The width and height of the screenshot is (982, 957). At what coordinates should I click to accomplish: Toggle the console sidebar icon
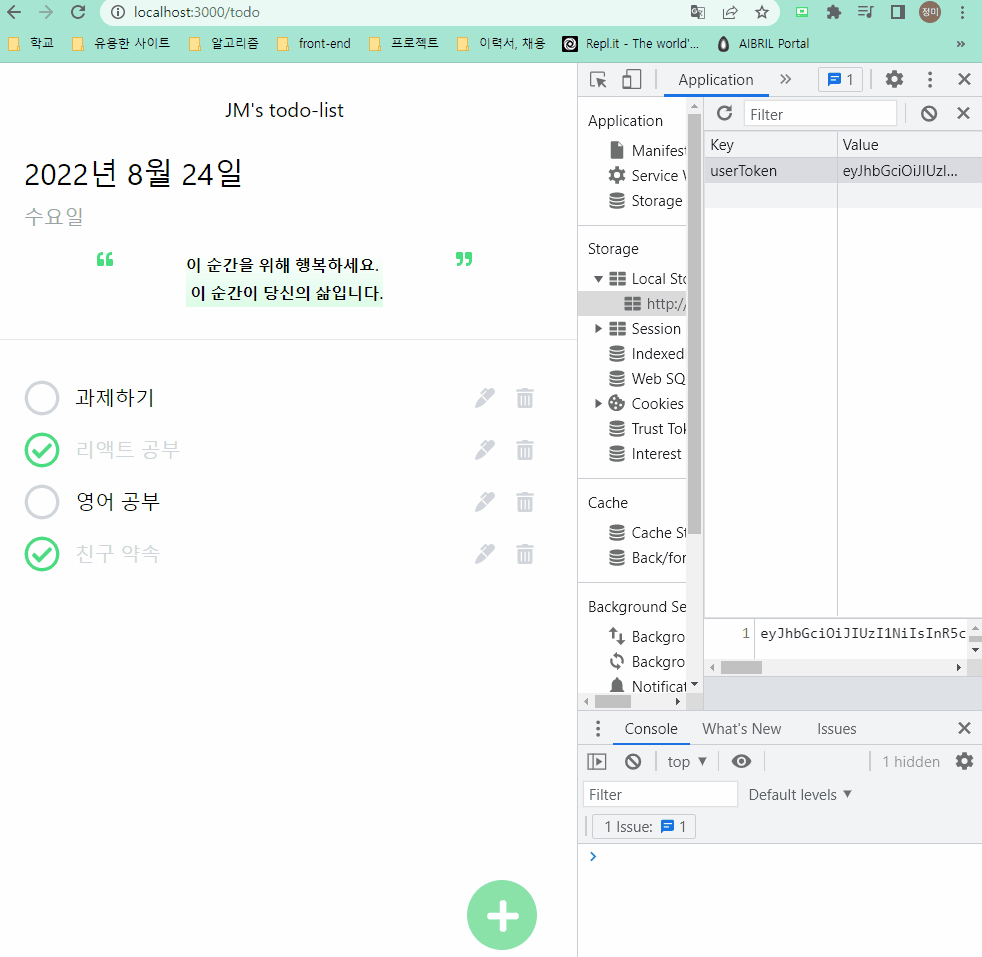[x=597, y=762]
